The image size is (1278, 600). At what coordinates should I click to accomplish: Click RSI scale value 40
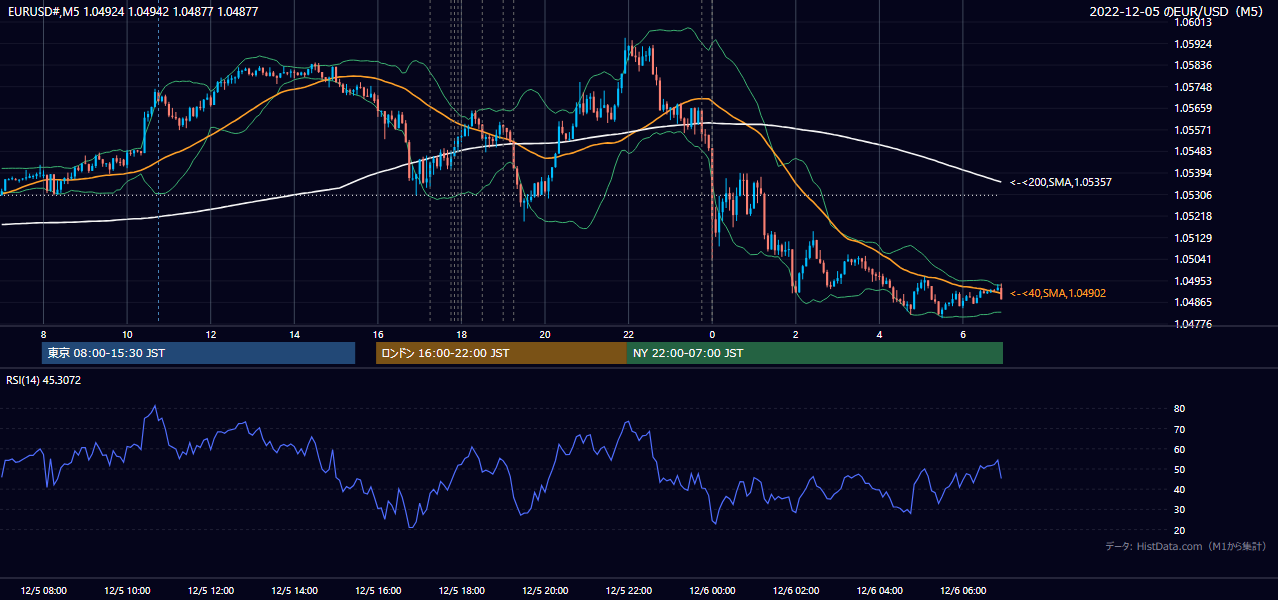click(x=1179, y=489)
